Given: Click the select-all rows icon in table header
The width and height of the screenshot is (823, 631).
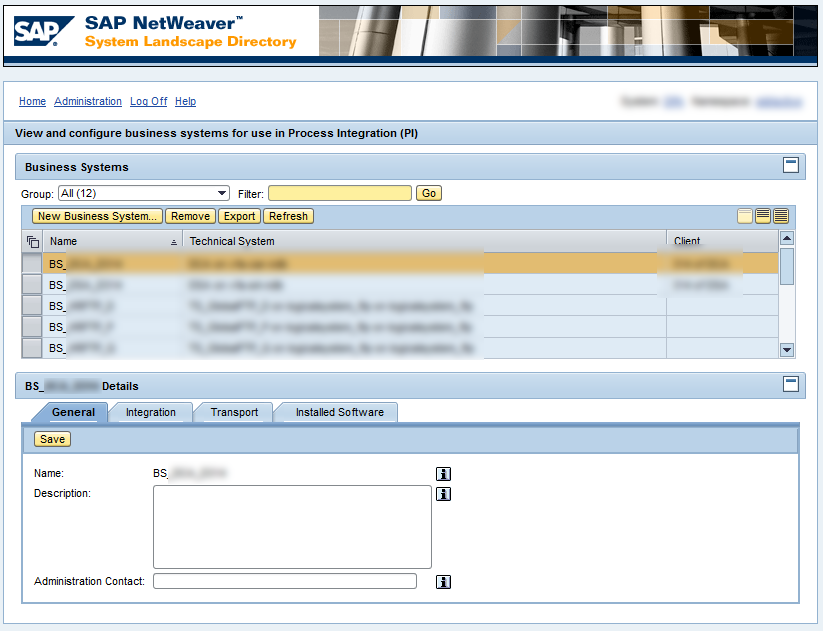Looking at the screenshot, I should point(32,241).
